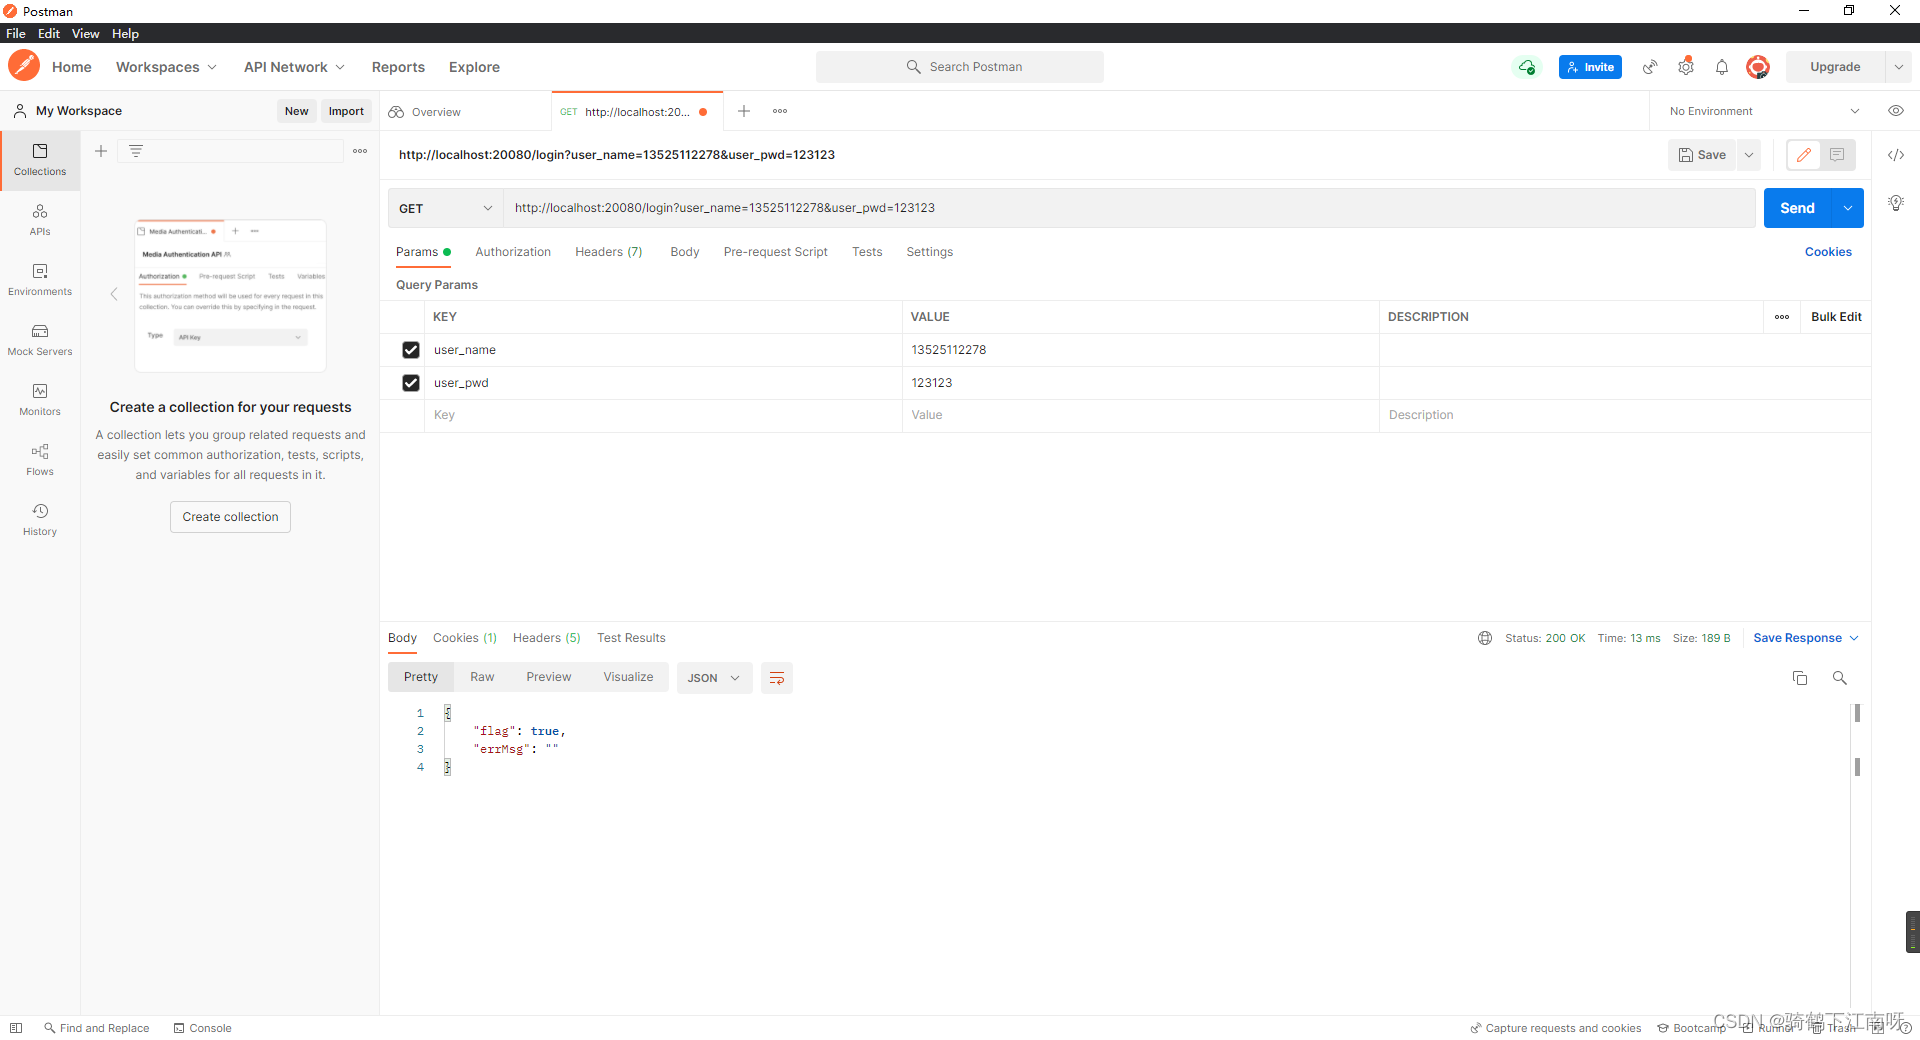Search within the response body

point(1839,678)
